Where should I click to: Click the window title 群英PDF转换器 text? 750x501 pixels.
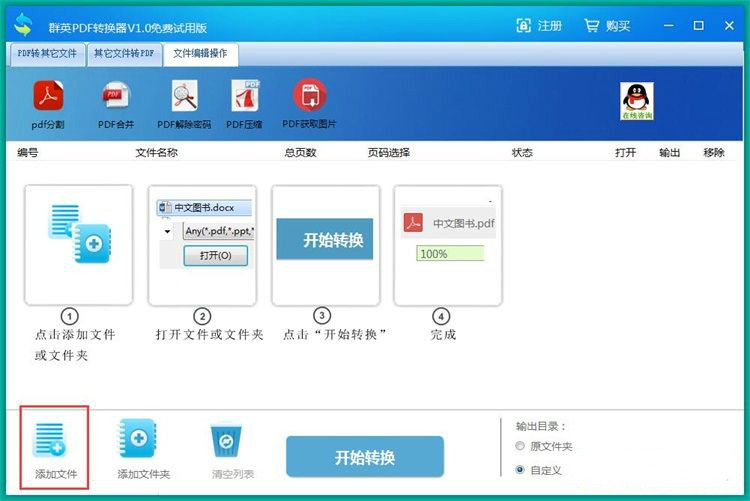tap(128, 28)
